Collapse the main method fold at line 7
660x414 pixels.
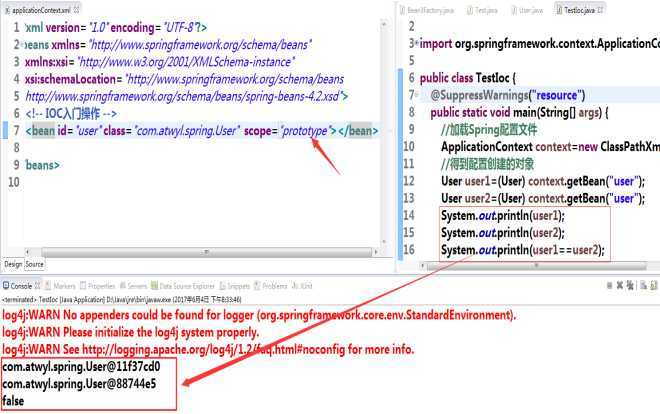tap(417, 95)
